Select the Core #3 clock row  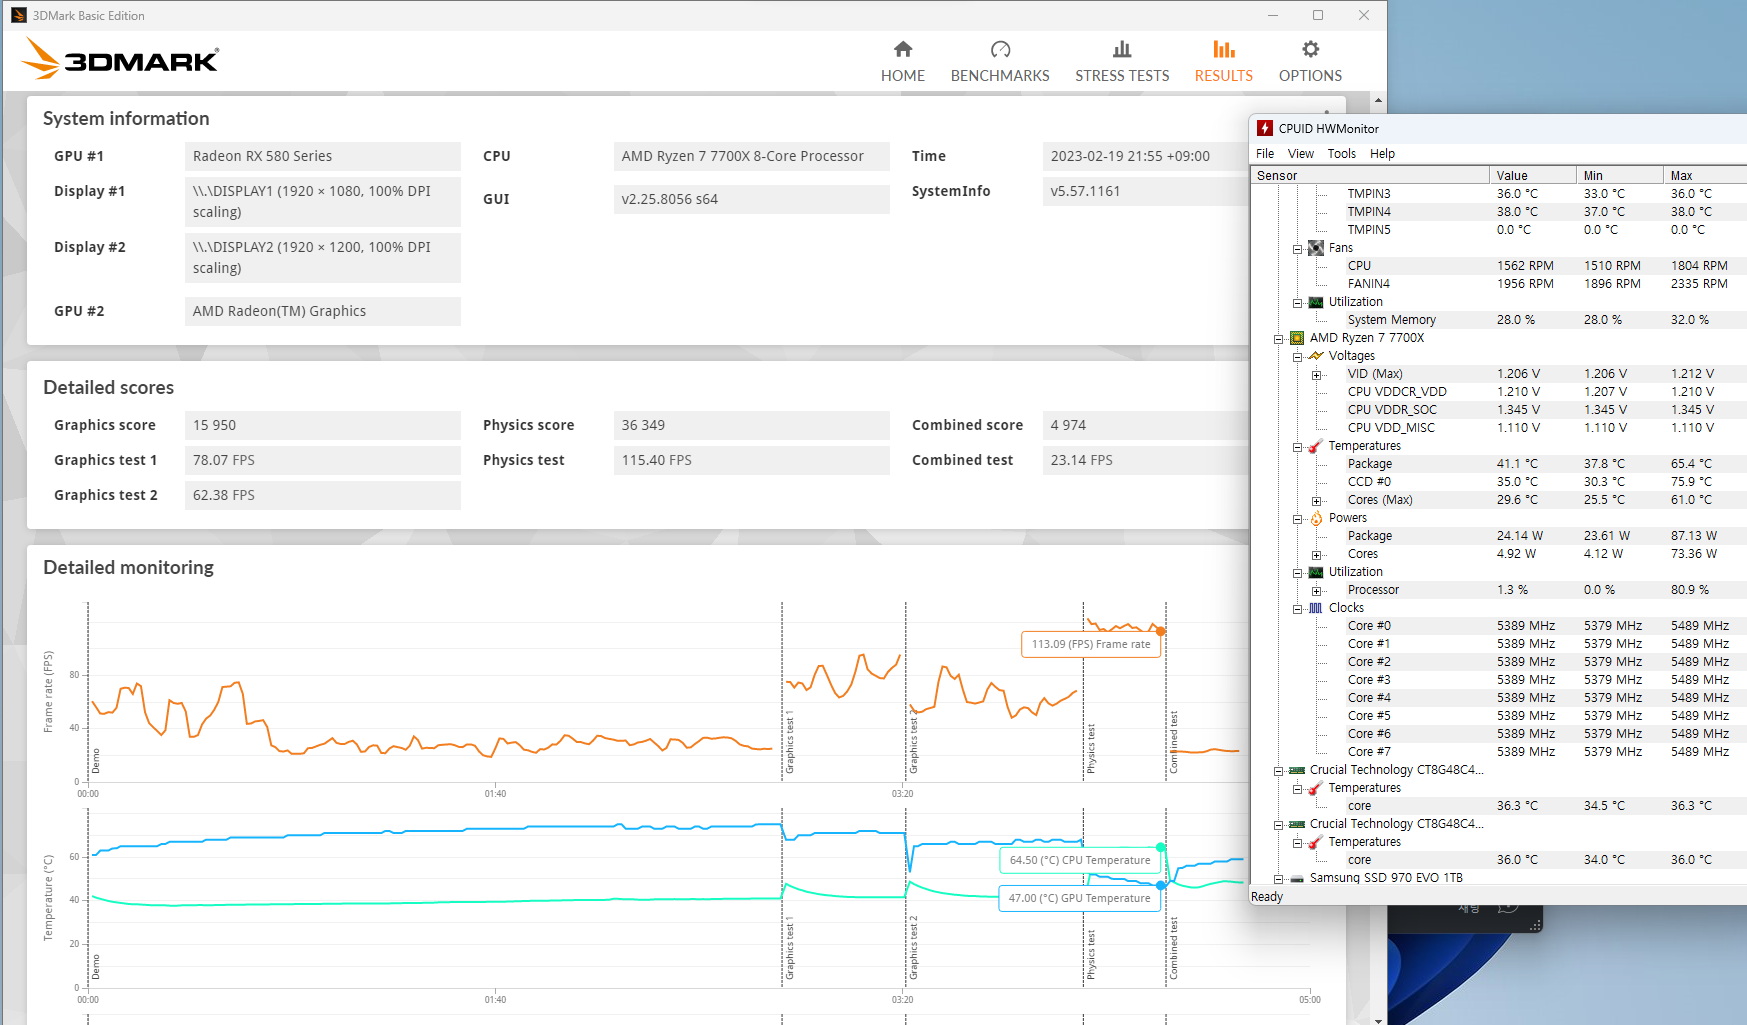(x=1499, y=680)
